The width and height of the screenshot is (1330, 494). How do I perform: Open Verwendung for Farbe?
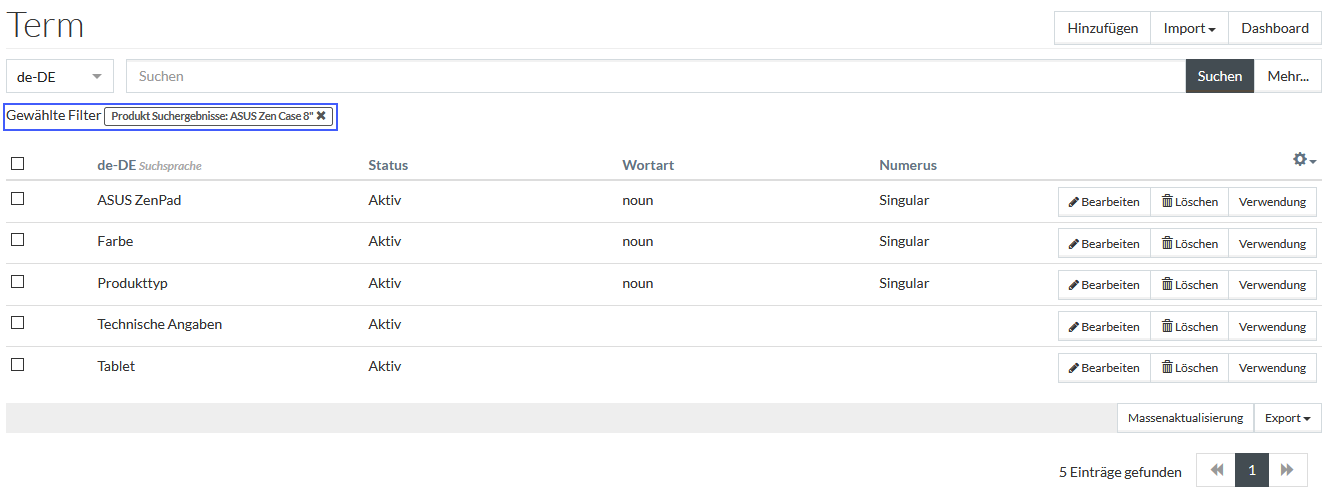pyautogui.click(x=1272, y=244)
